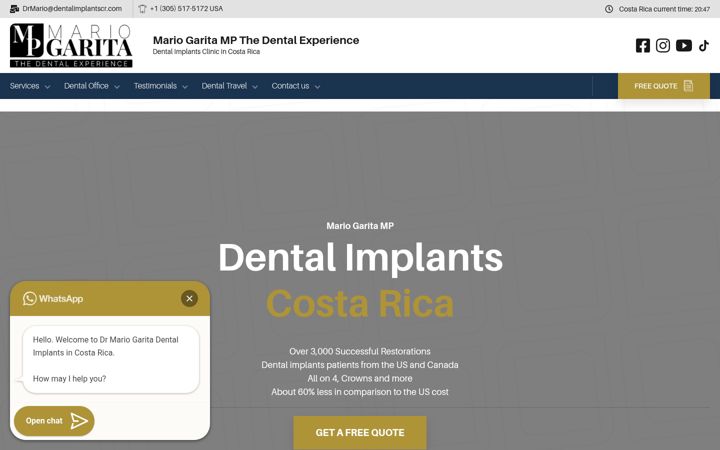Click the Open chat button
This screenshot has height=450, width=720.
54,421
